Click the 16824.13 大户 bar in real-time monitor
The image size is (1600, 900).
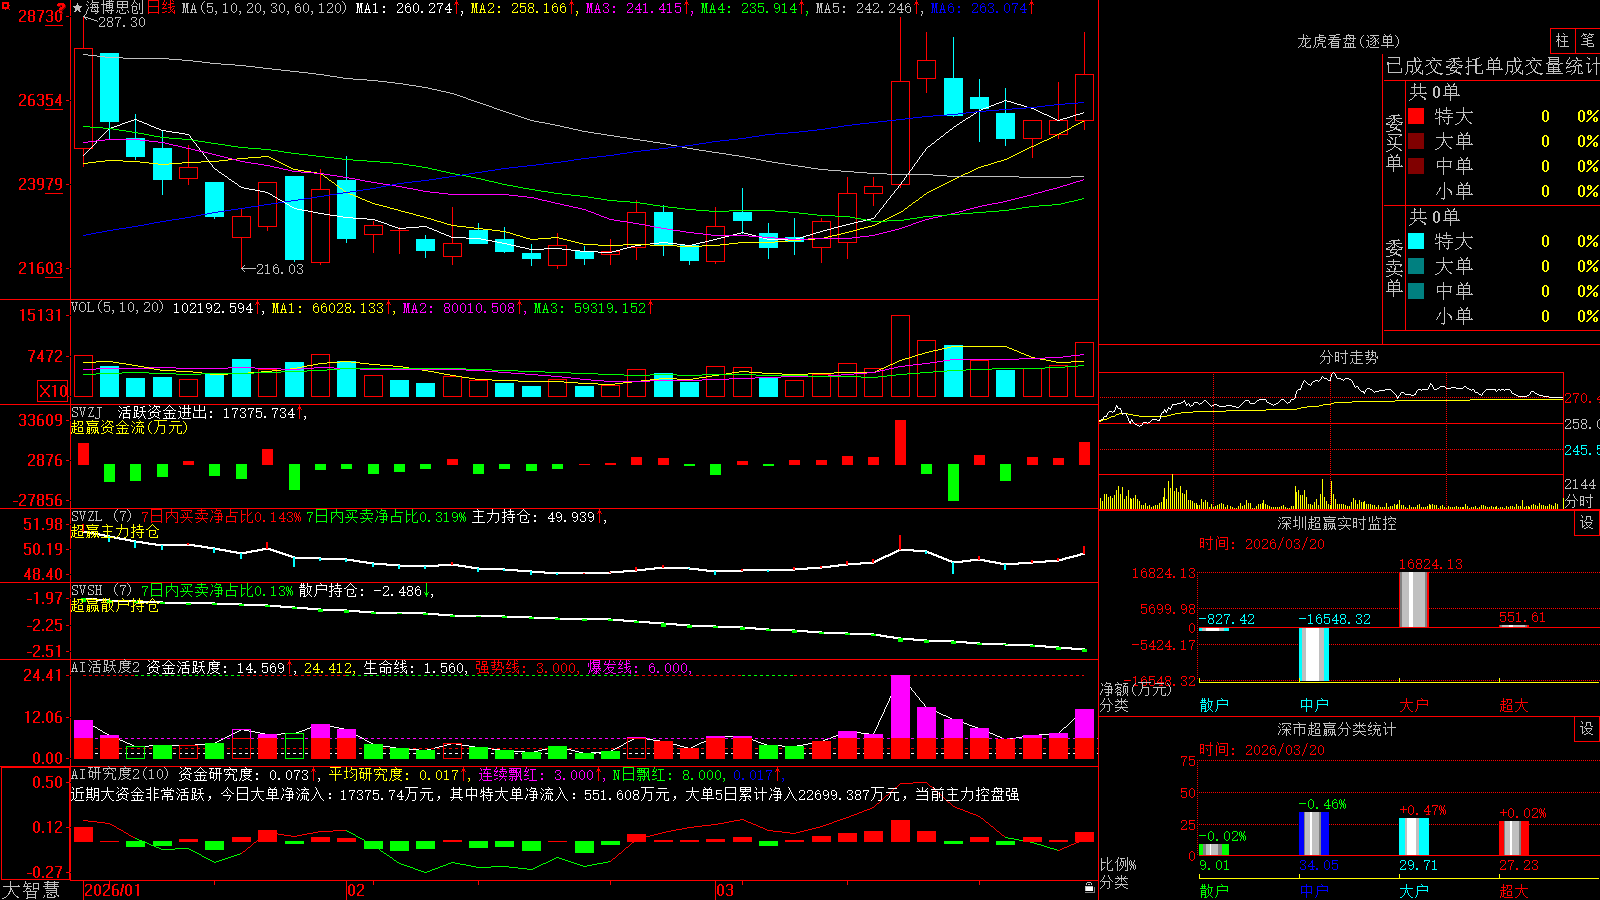point(1413,600)
